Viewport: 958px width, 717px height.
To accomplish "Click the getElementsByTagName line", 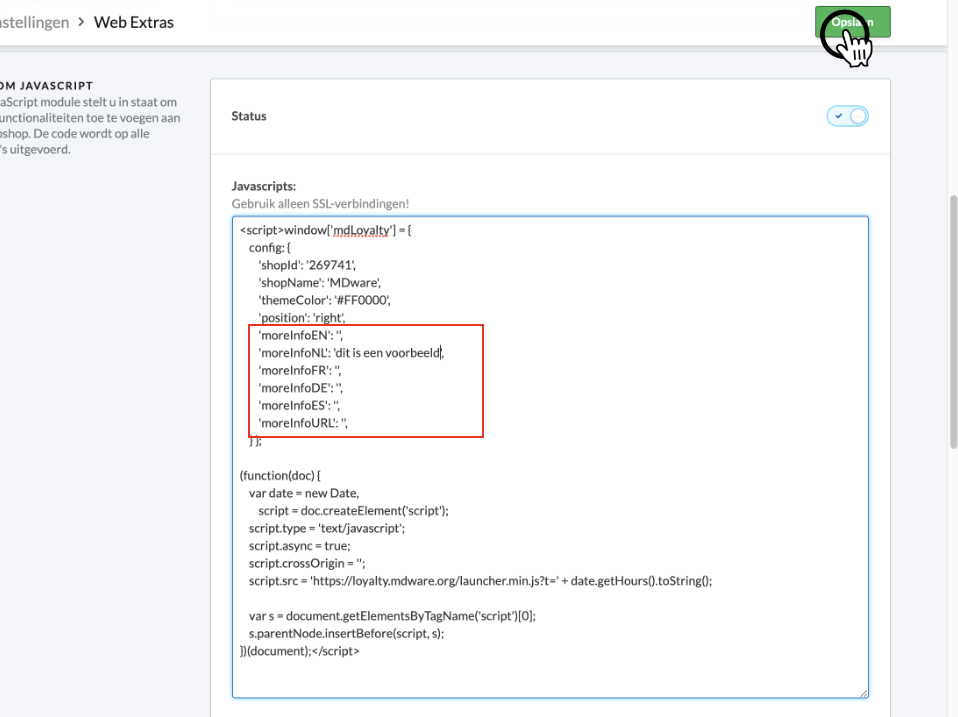I will point(392,616).
